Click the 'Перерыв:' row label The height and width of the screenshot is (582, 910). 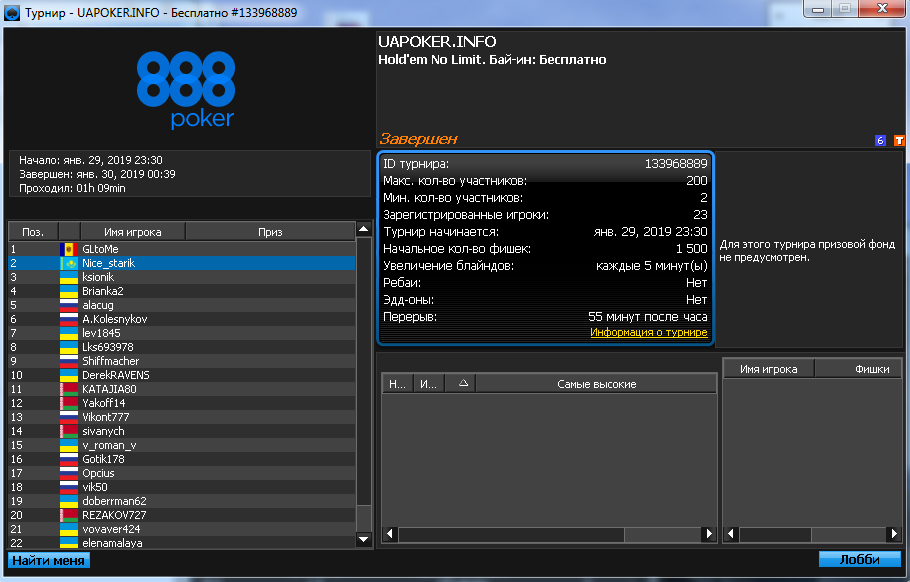(x=410, y=317)
